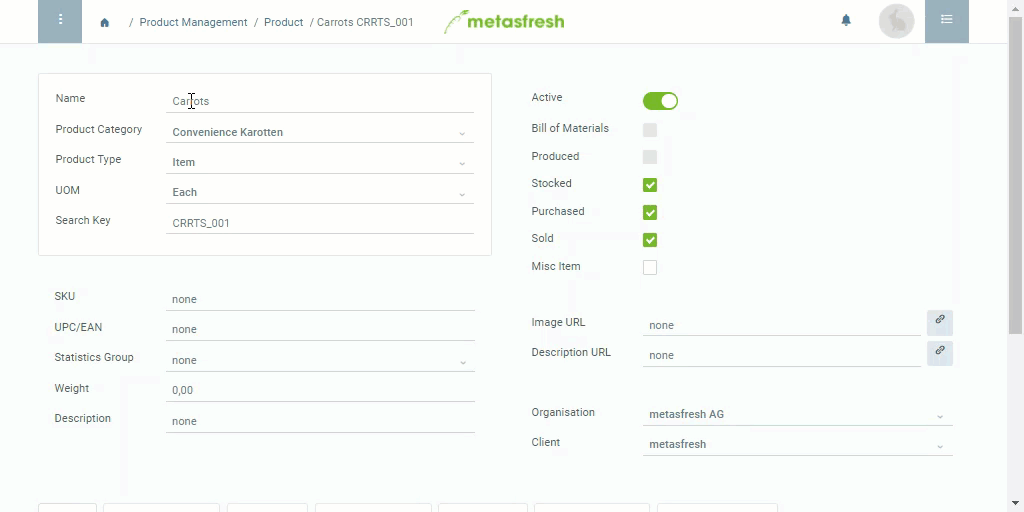Open the three-dot actions menu
This screenshot has height=512, width=1024.
point(60,20)
